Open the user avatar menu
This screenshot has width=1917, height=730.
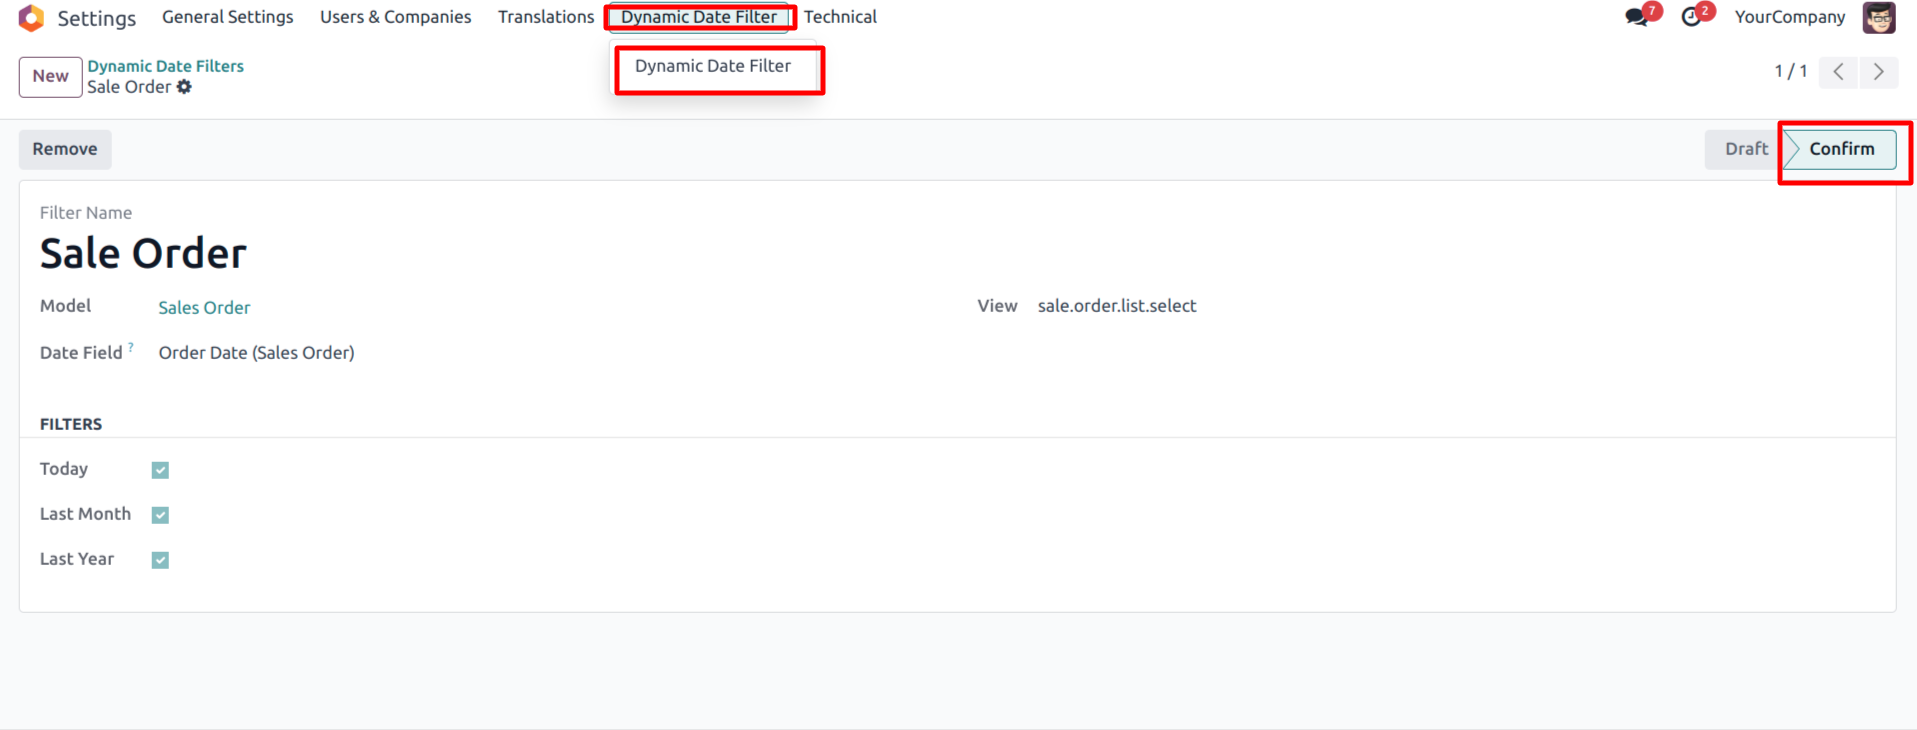[1879, 17]
